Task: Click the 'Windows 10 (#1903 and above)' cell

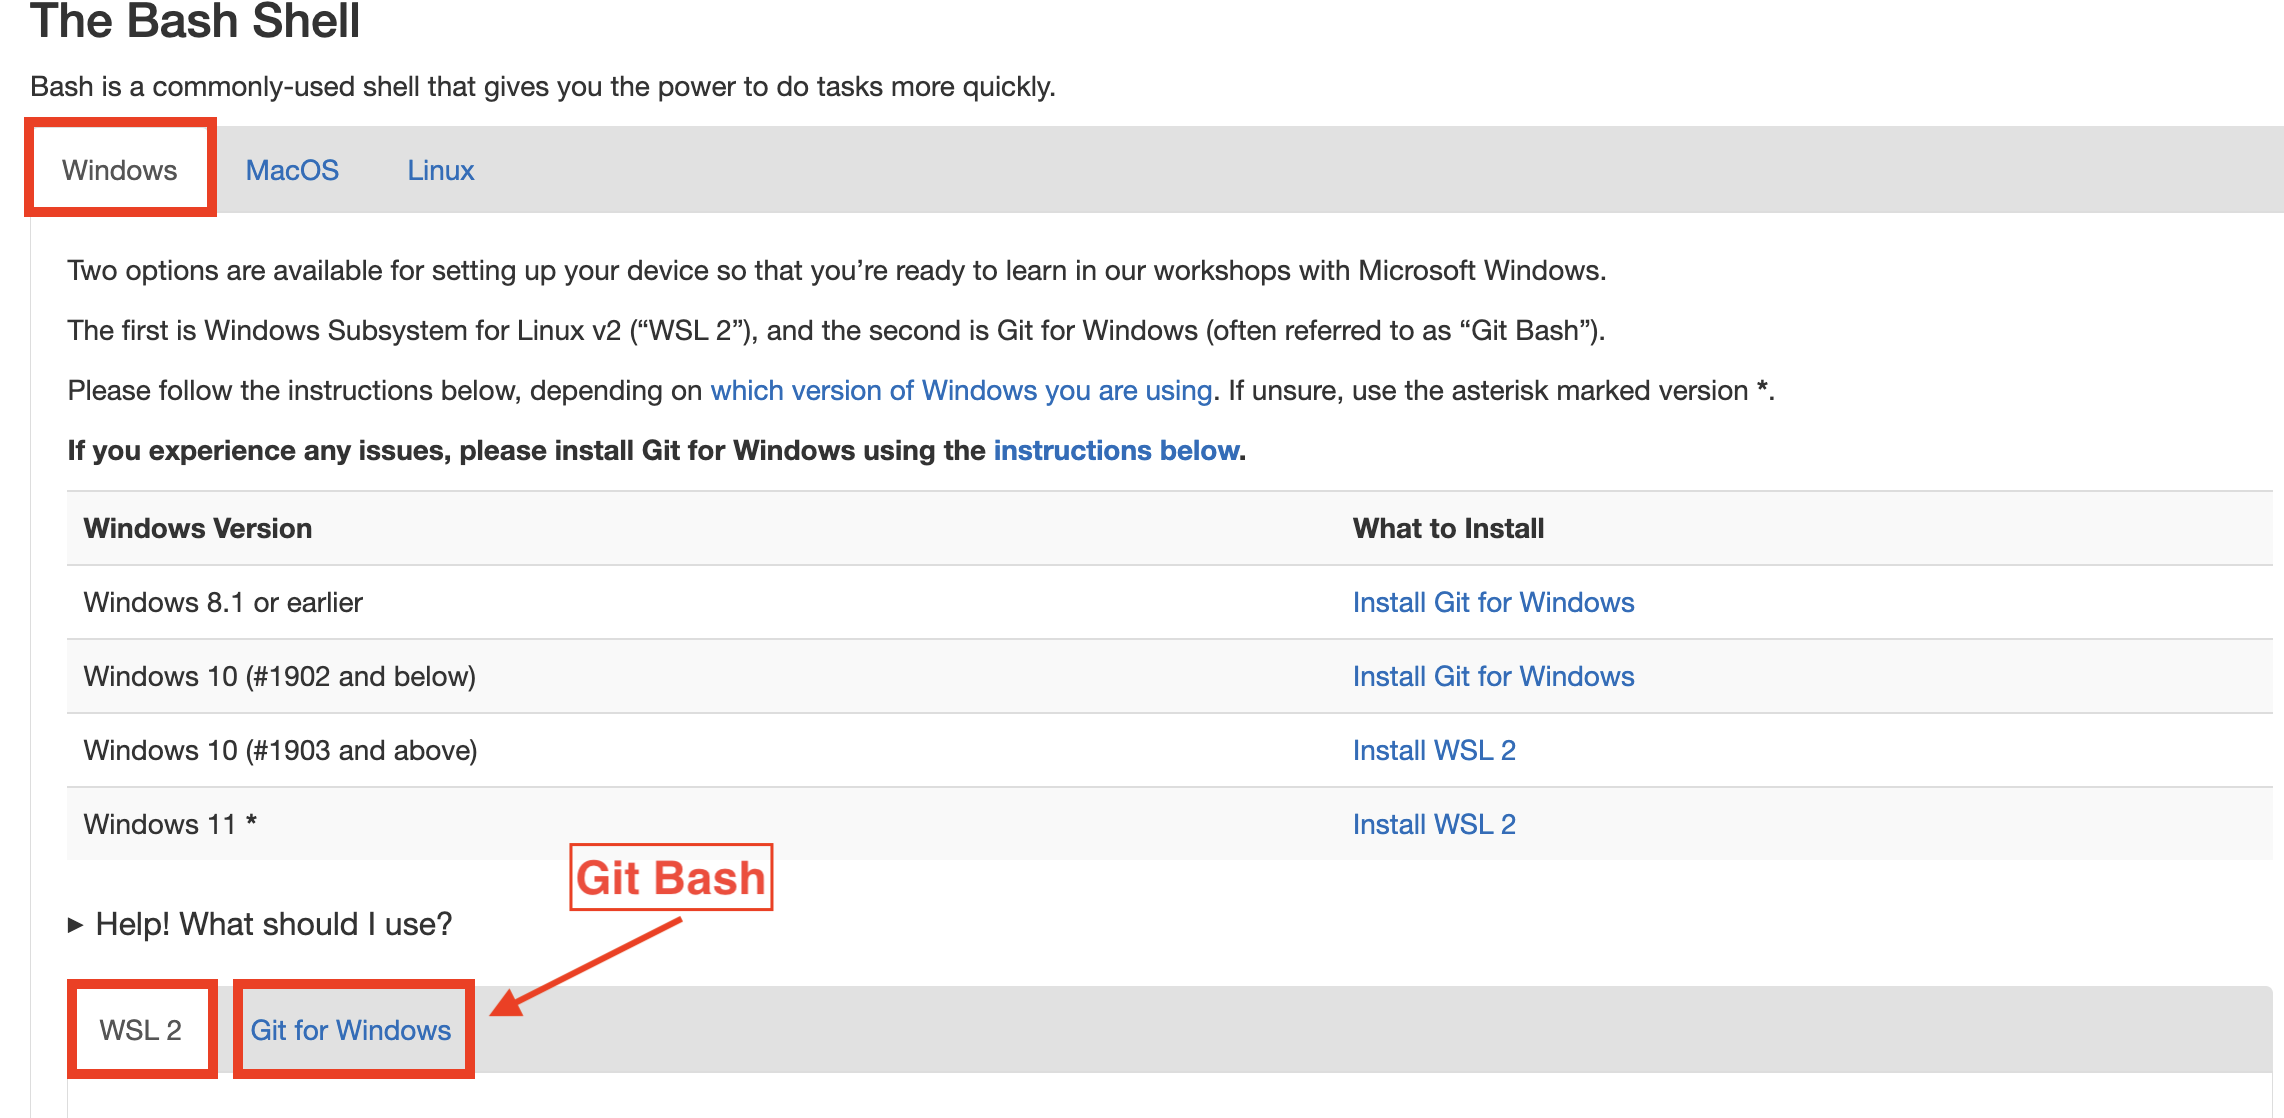Action: click(280, 750)
